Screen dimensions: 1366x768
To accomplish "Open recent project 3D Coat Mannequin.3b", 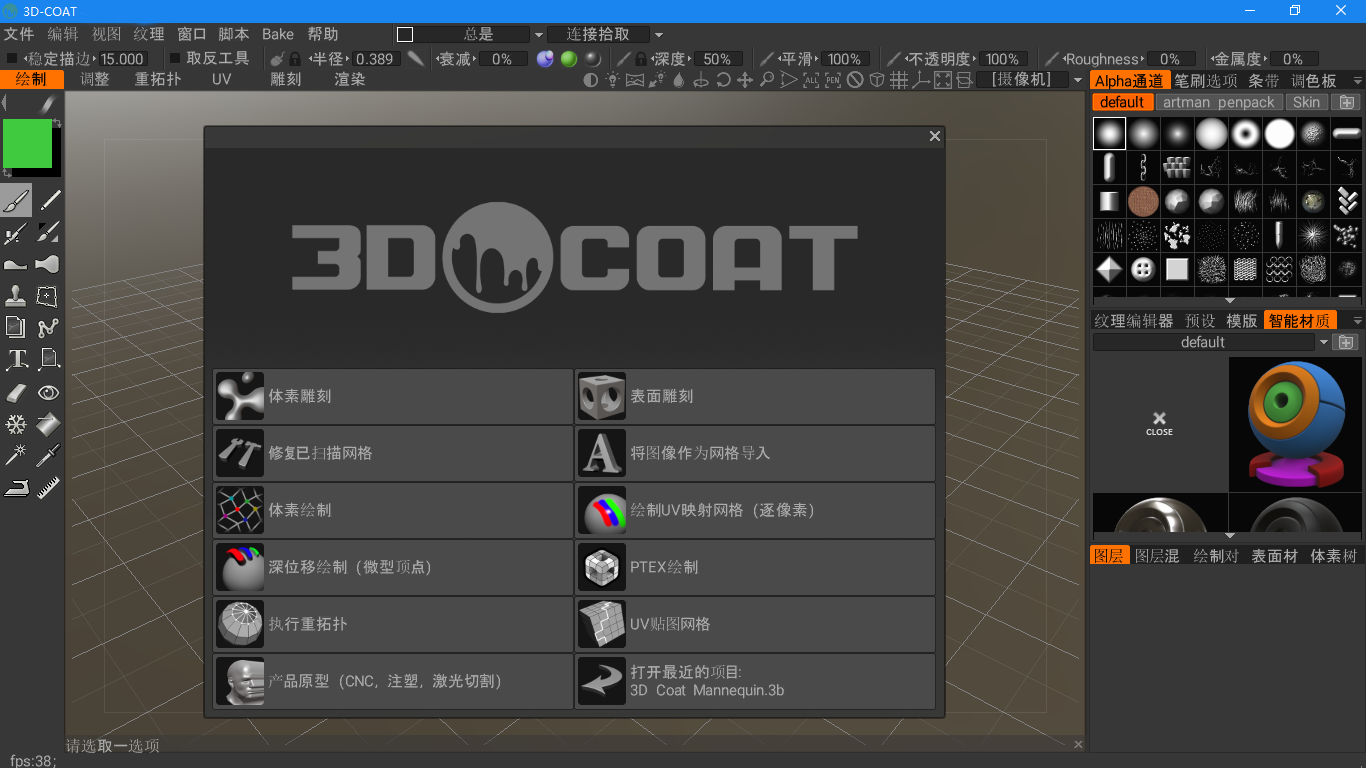I will [x=755, y=681].
